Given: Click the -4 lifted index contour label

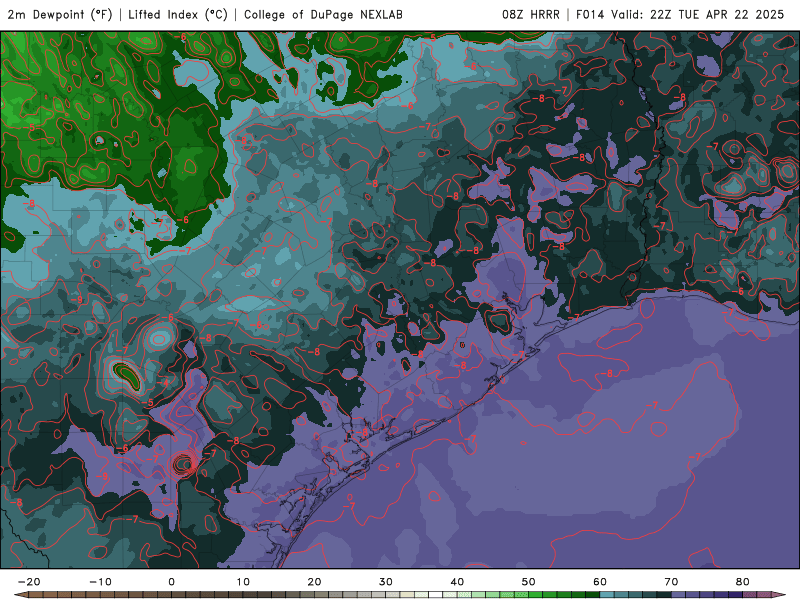Looking at the screenshot, I should 163,383.
